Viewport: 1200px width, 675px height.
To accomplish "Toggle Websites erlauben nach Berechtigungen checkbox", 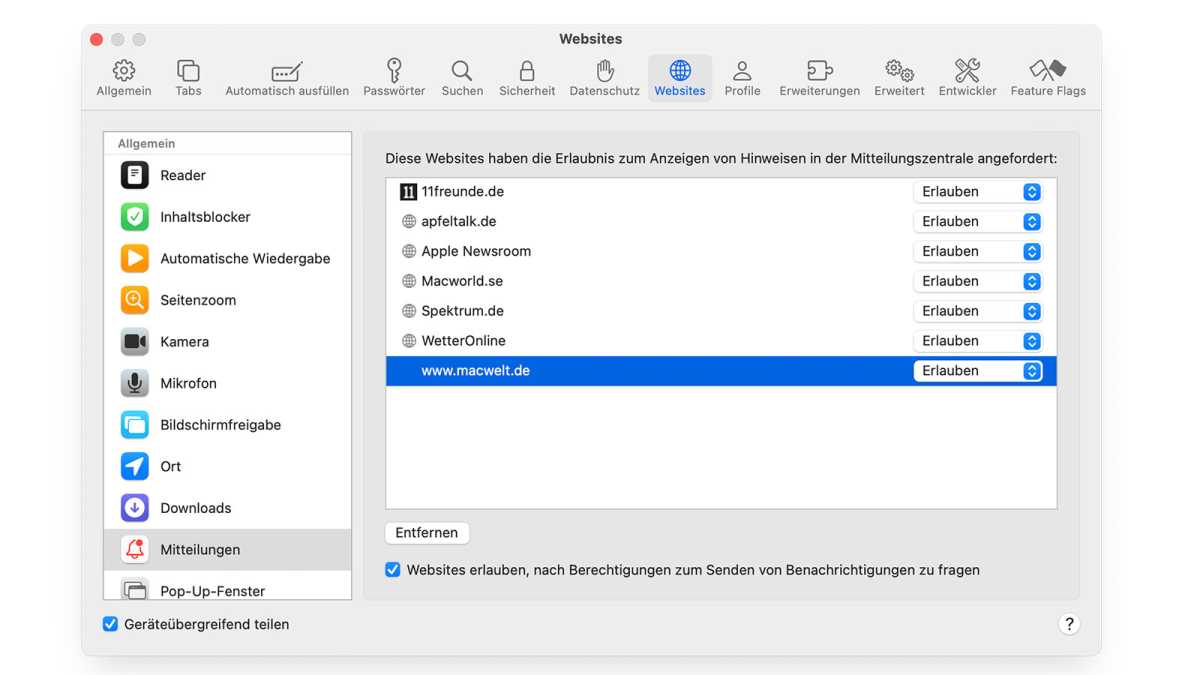I will pos(393,570).
